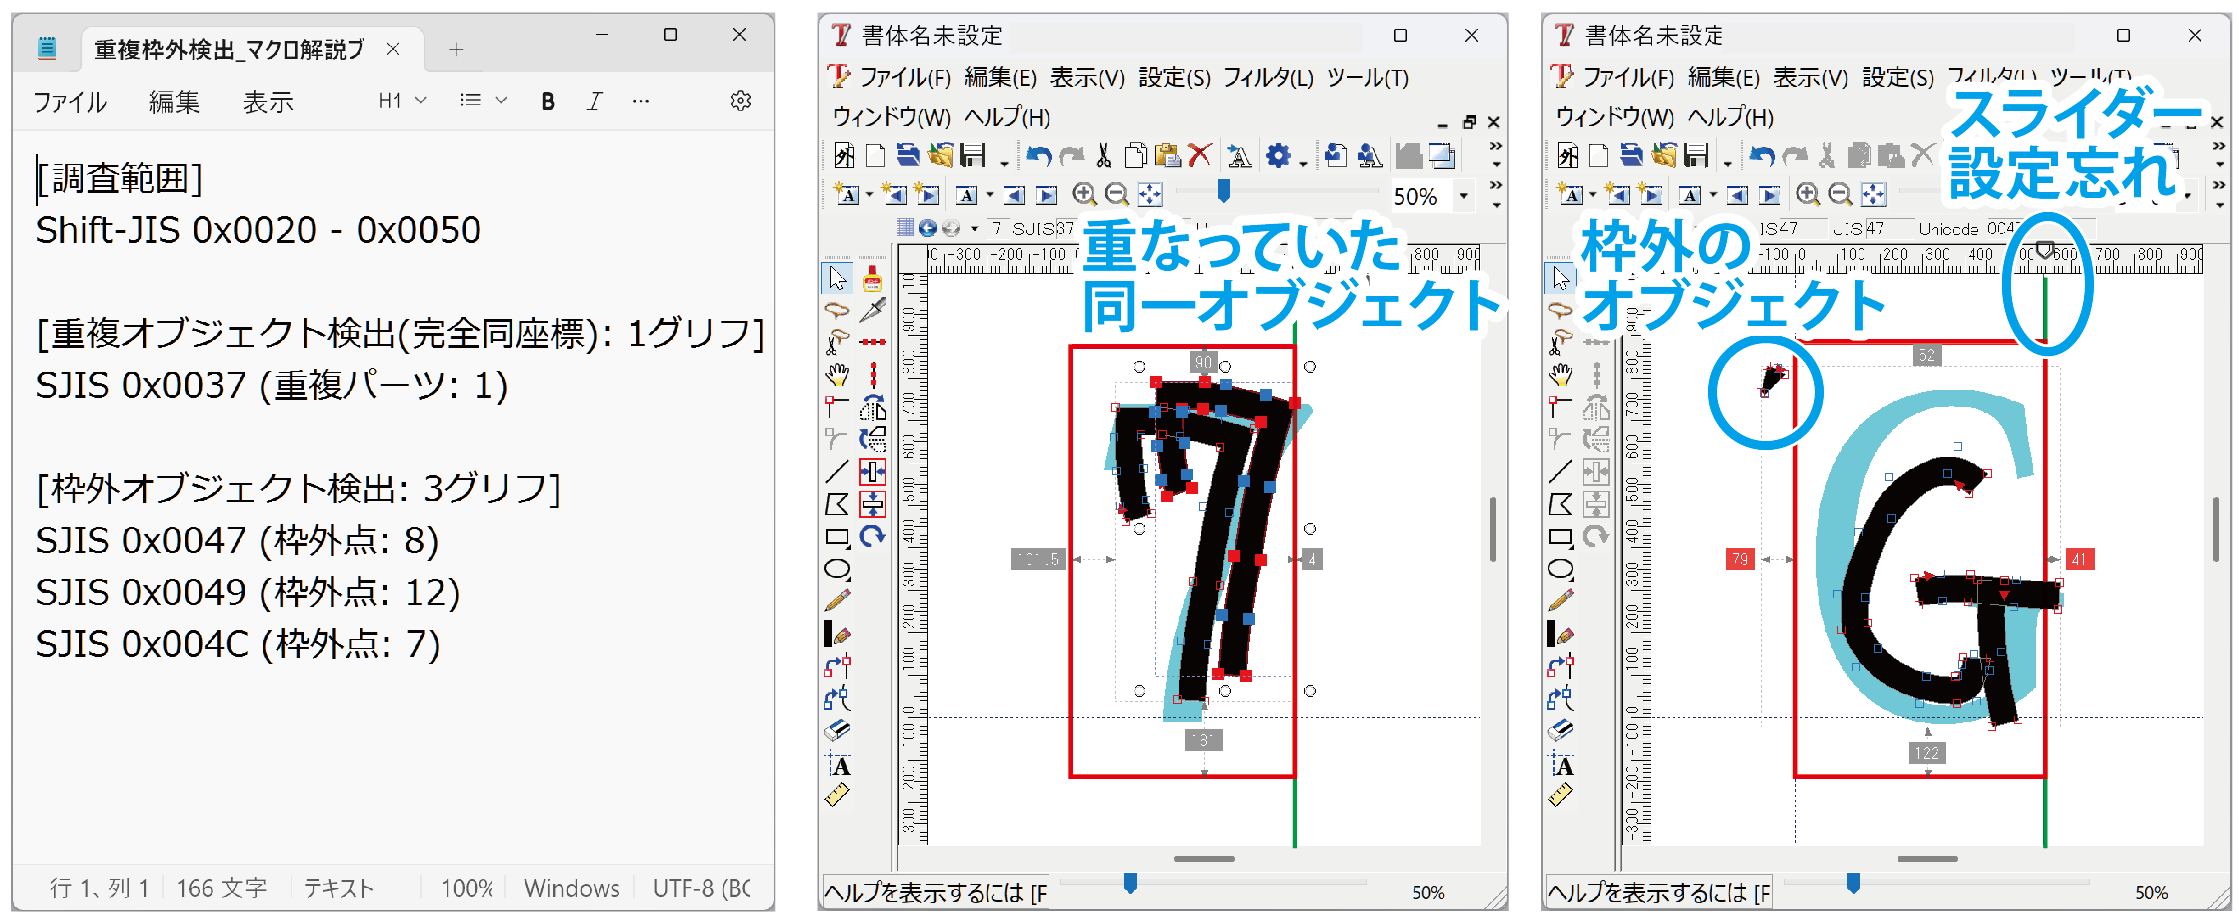
Task: Toggle bold formatting in Notepad
Action: (x=548, y=101)
